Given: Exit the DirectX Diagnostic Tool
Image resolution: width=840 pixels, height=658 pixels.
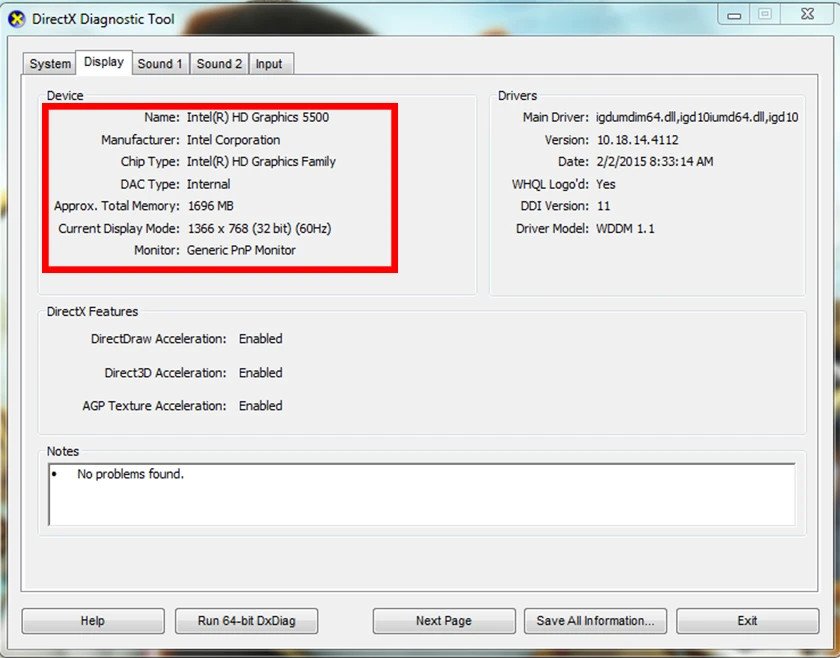Looking at the screenshot, I should coord(746,620).
